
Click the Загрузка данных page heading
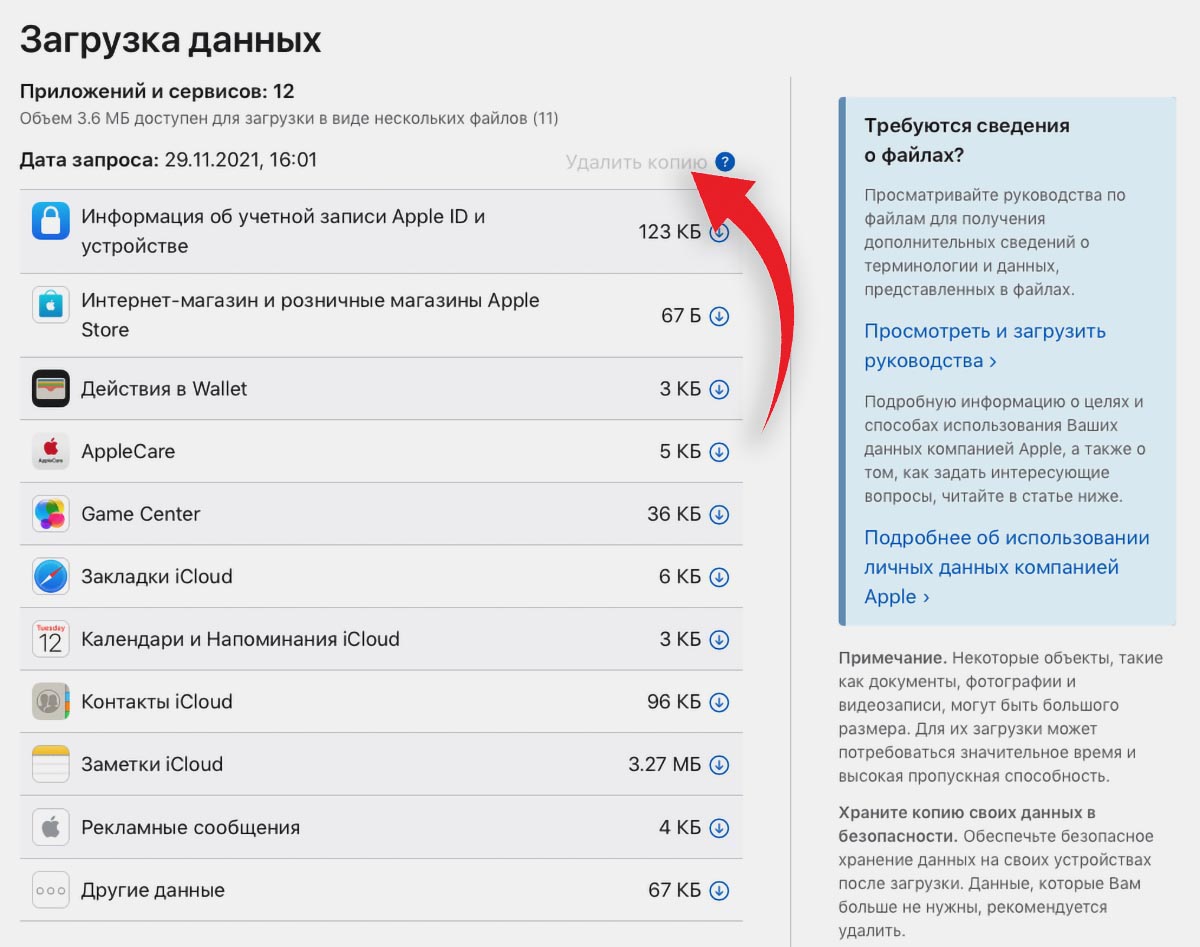[171, 40]
